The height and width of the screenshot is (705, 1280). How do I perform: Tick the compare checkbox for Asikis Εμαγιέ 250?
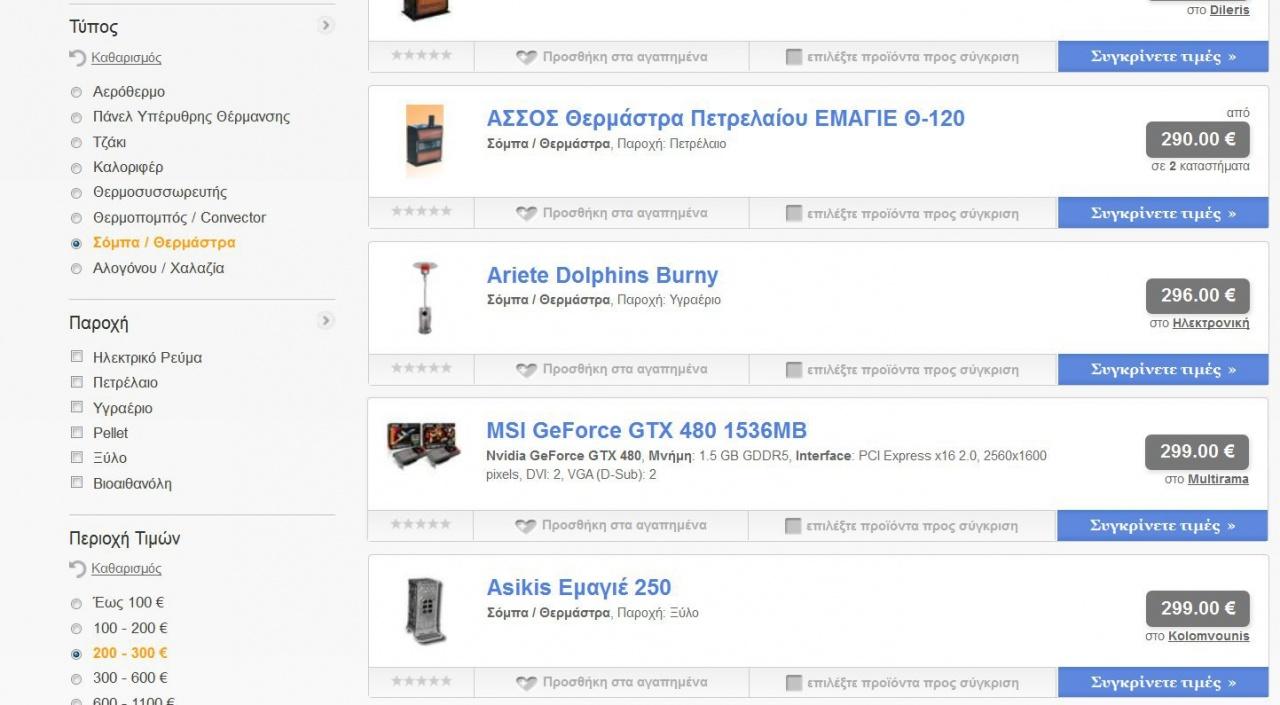(793, 683)
